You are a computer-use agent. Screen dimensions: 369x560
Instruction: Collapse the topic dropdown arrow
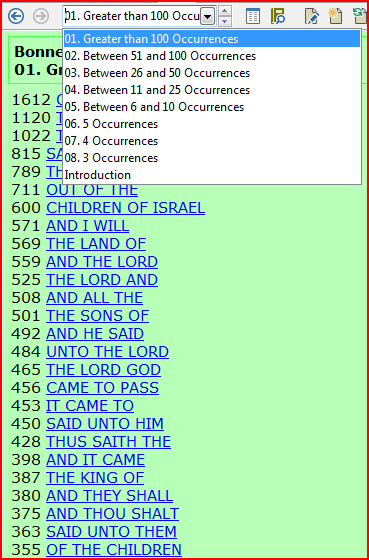(x=208, y=16)
